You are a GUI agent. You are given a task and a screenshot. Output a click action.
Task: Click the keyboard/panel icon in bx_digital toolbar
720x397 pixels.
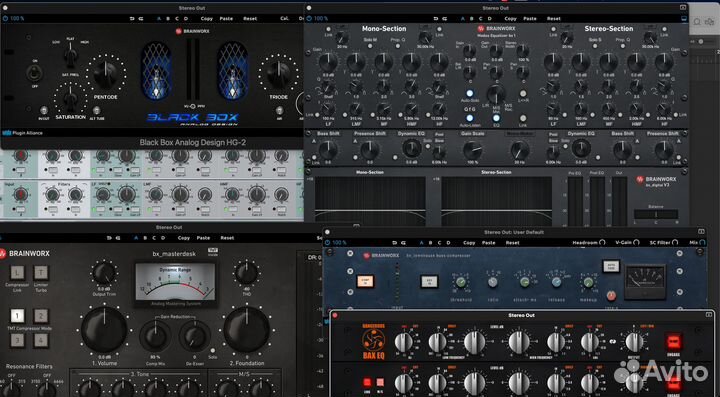point(684,19)
